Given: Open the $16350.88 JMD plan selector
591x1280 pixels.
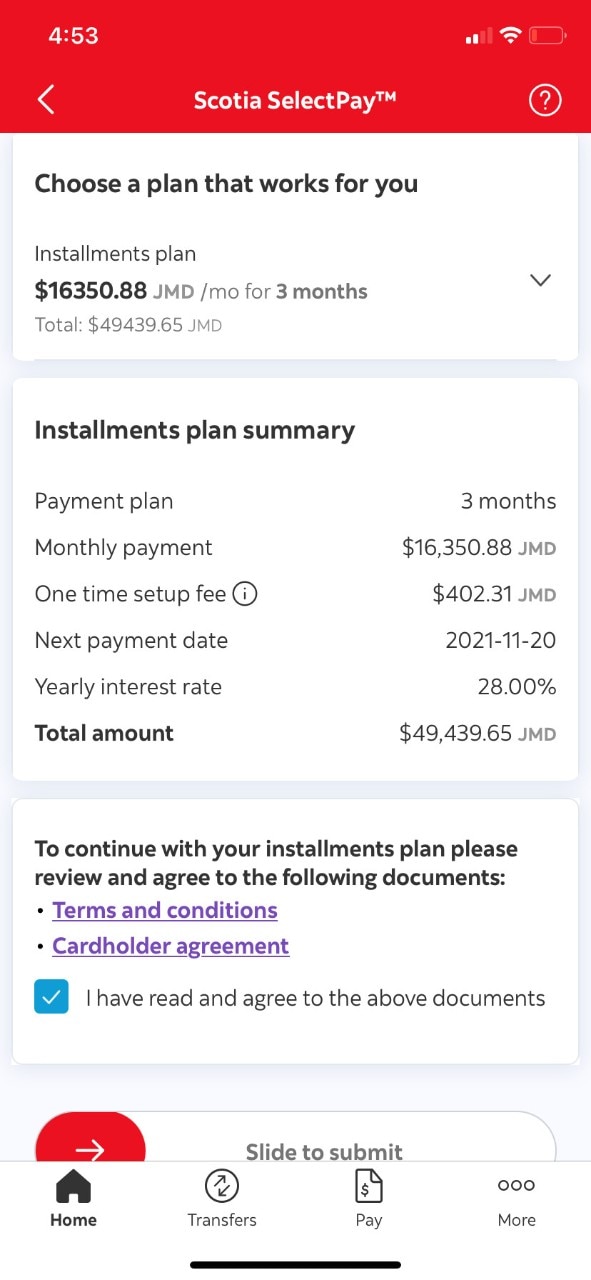Looking at the screenshot, I should [x=296, y=291].
